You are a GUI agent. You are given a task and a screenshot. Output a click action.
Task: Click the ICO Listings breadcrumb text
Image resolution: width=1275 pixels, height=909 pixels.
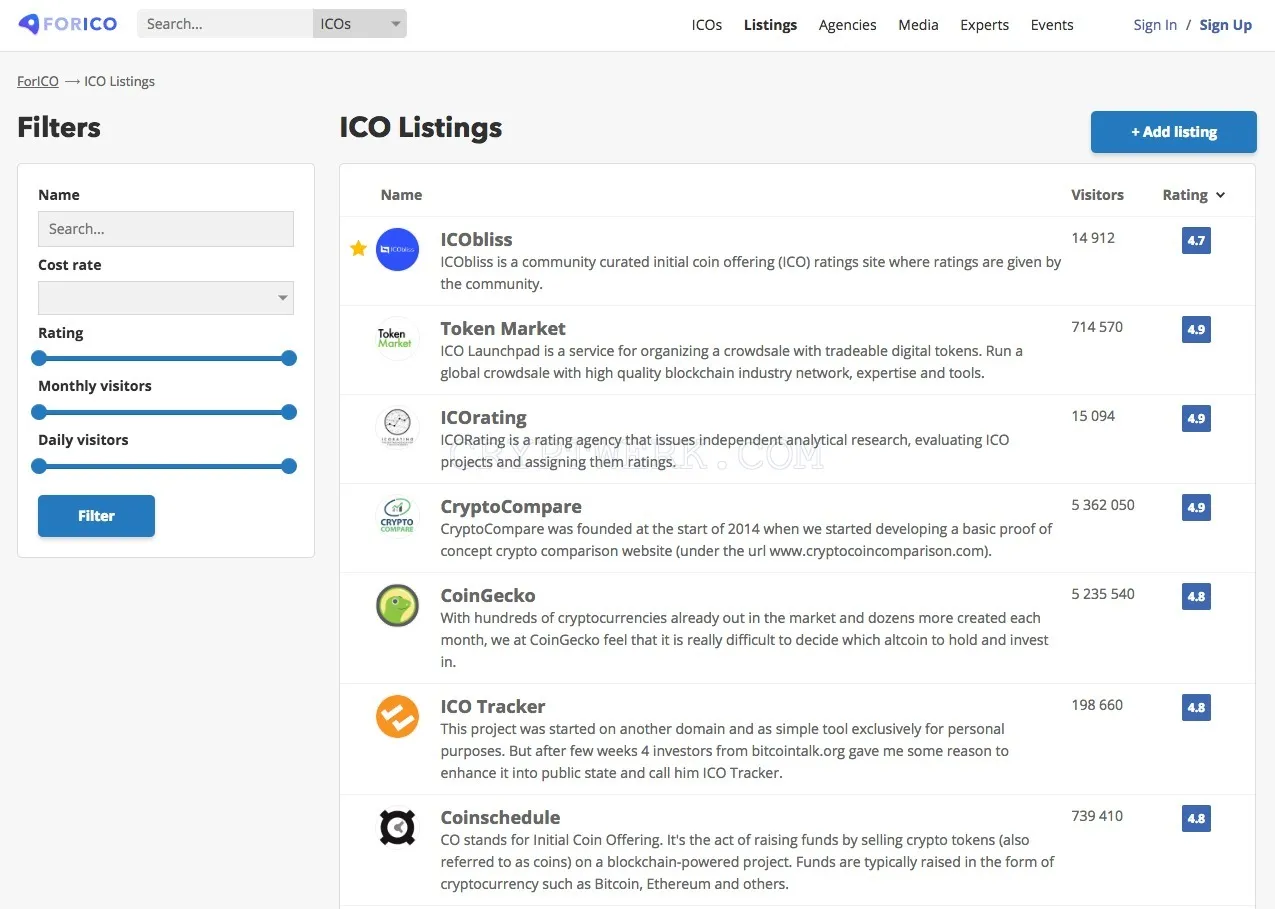(119, 81)
